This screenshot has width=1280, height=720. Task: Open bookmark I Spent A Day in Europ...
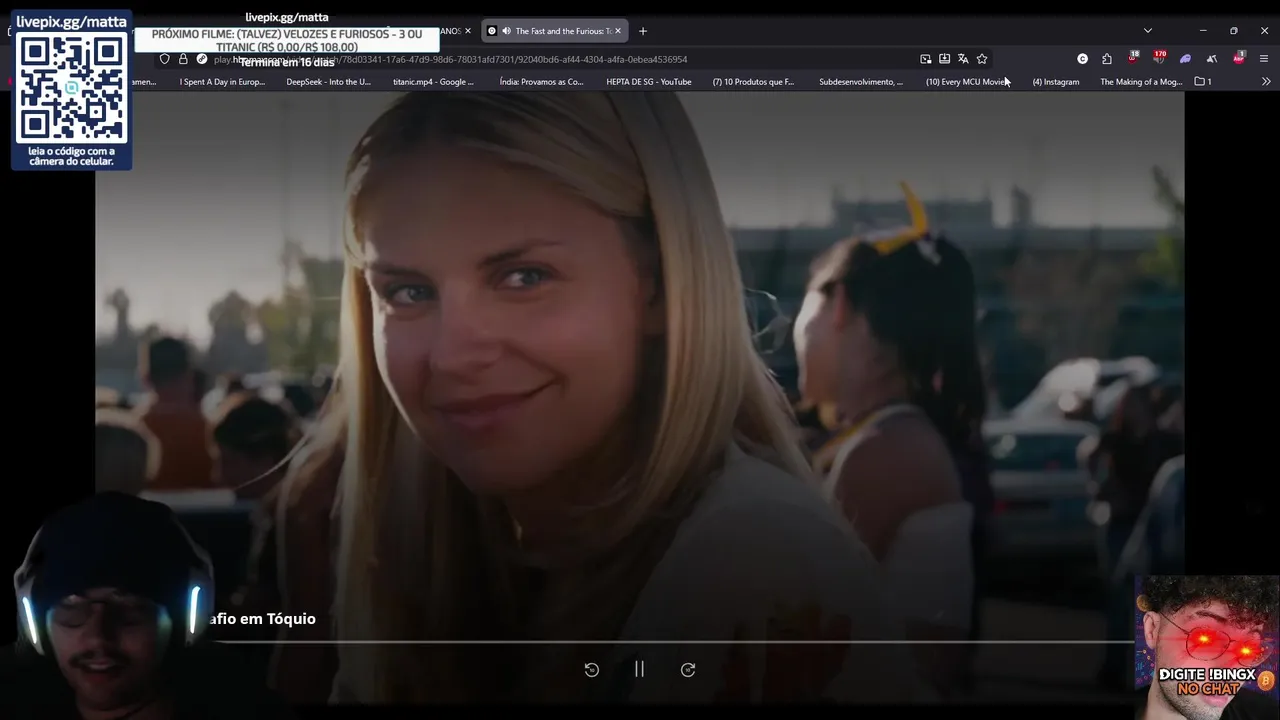point(222,82)
